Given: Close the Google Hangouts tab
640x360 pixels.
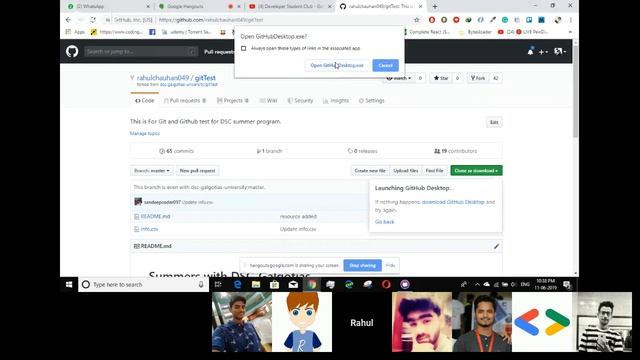Looking at the screenshot, I should tap(239, 7).
